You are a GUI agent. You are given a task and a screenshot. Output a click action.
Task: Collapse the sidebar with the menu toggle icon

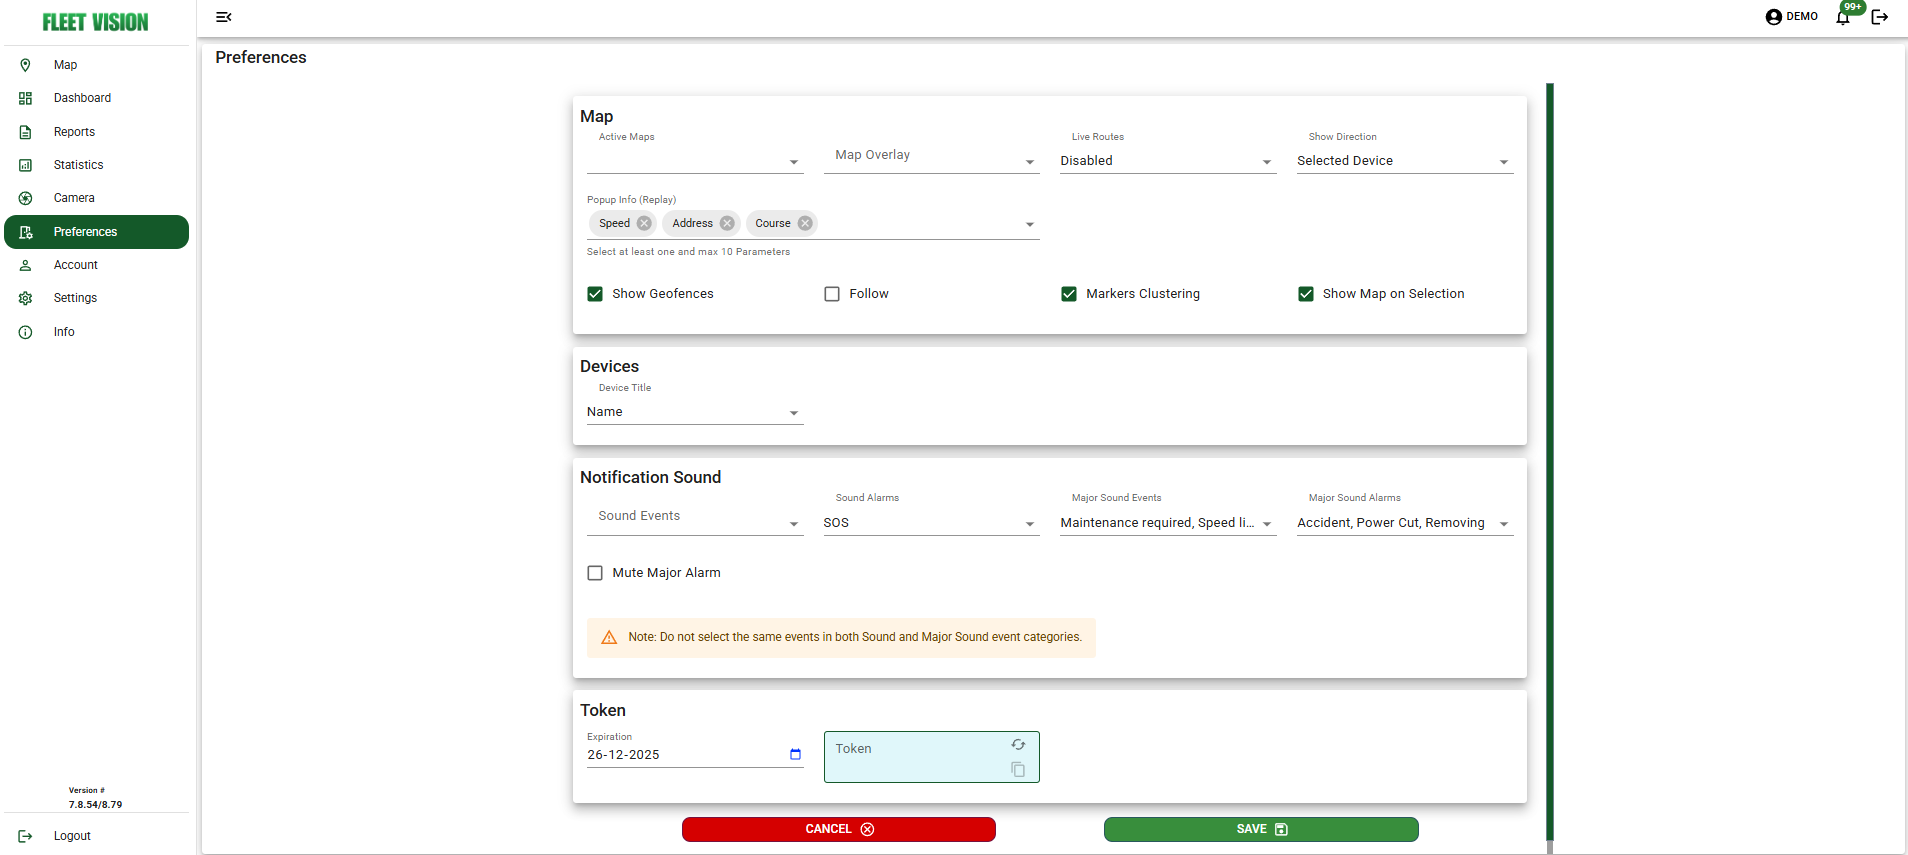pyautogui.click(x=224, y=17)
